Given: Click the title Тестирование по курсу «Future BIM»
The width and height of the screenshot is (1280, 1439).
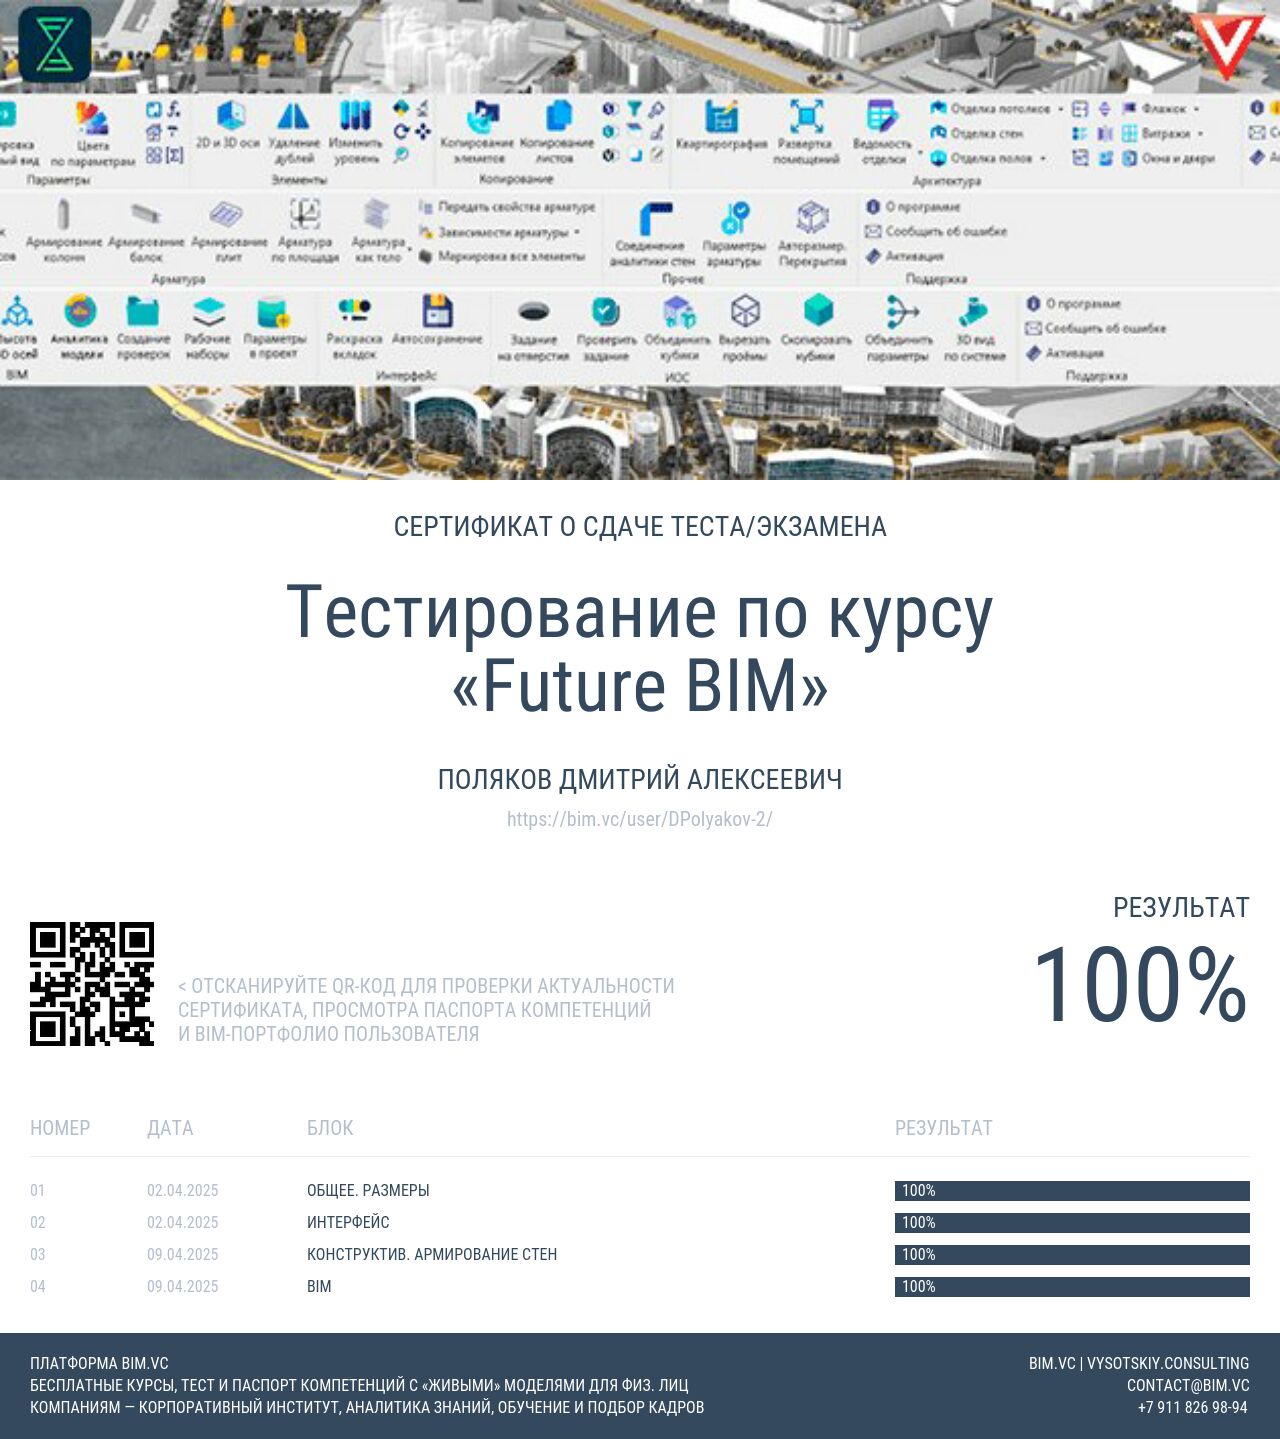Looking at the screenshot, I should [640, 649].
